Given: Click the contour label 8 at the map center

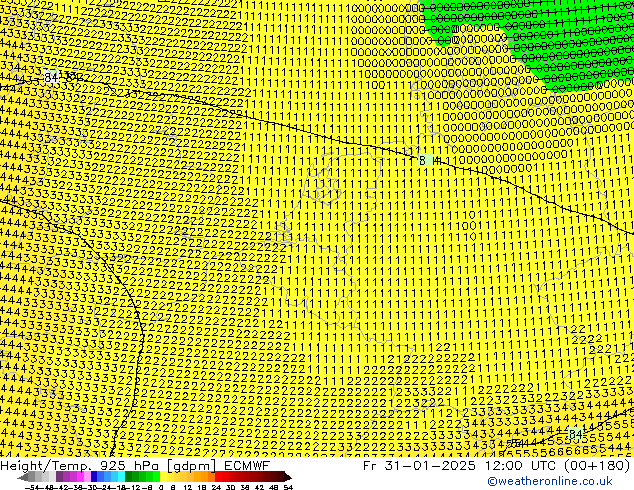Looking at the screenshot, I should [423, 161].
